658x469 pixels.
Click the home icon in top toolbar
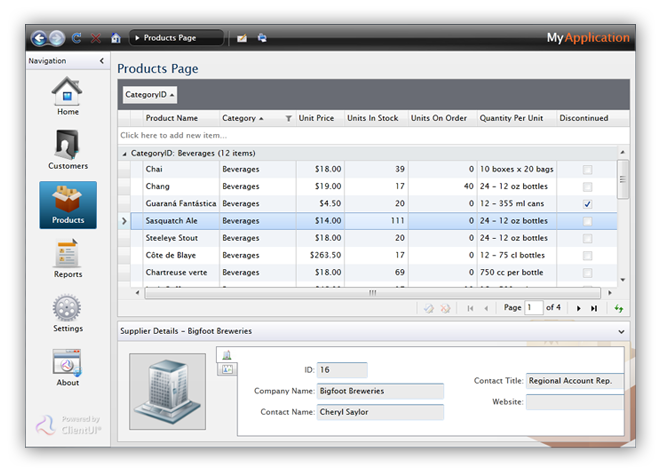(116, 38)
